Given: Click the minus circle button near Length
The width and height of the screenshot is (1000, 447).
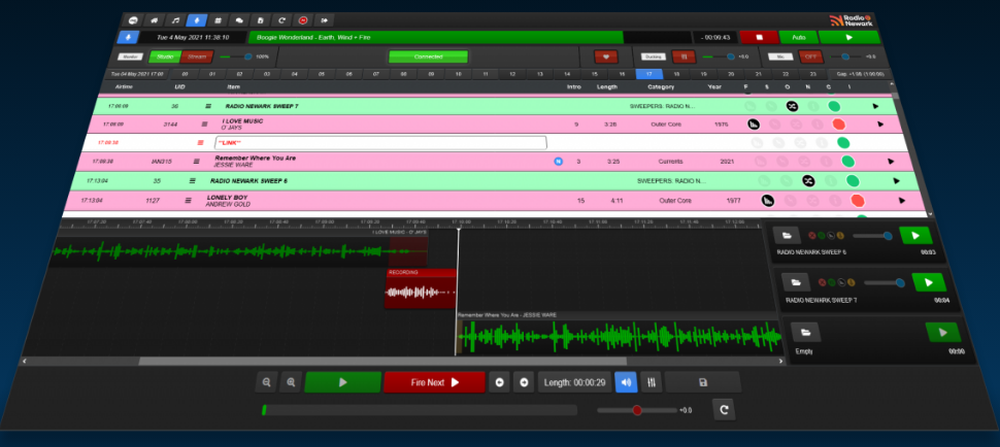Looking at the screenshot, I should pyautogui.click(x=499, y=383).
